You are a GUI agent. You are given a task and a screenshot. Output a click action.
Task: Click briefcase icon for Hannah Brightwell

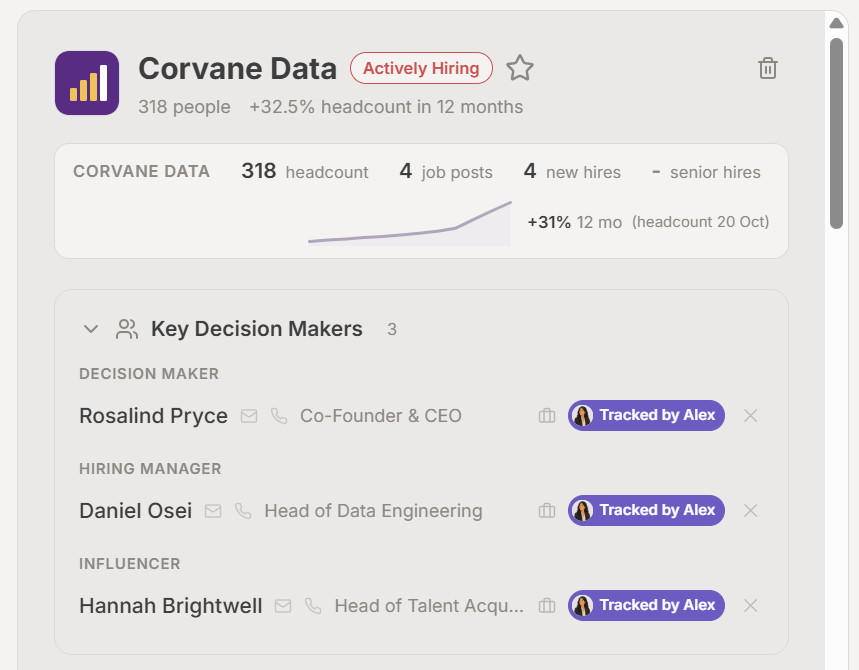[547, 606]
